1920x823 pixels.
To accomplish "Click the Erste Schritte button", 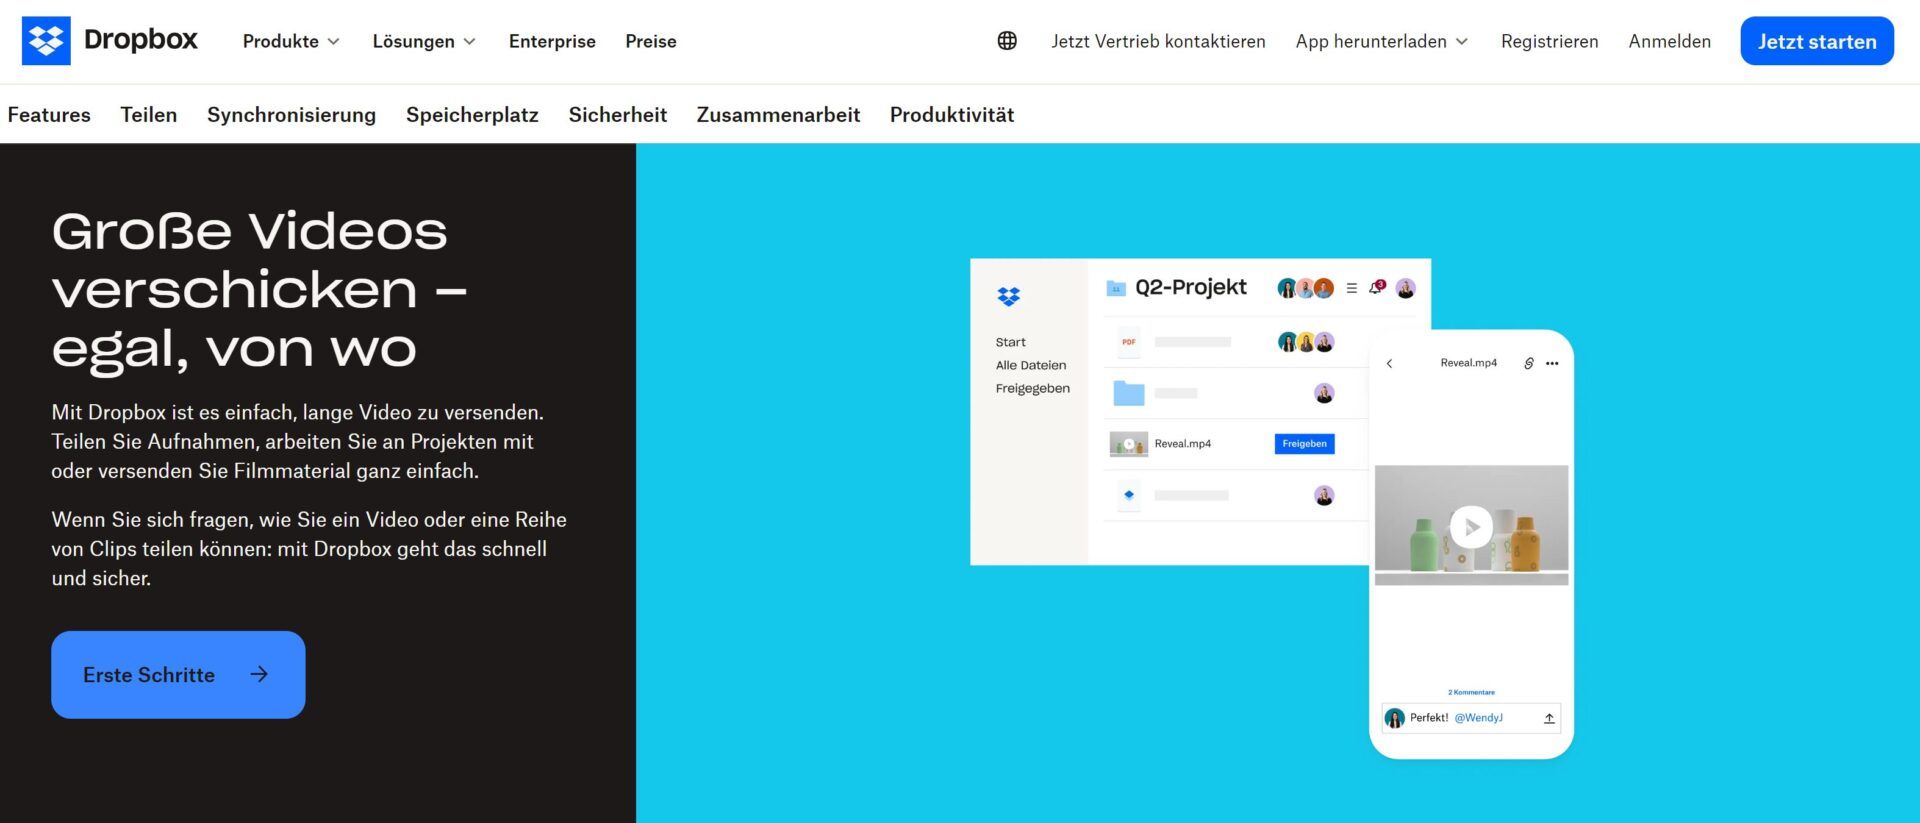I will click(x=178, y=674).
